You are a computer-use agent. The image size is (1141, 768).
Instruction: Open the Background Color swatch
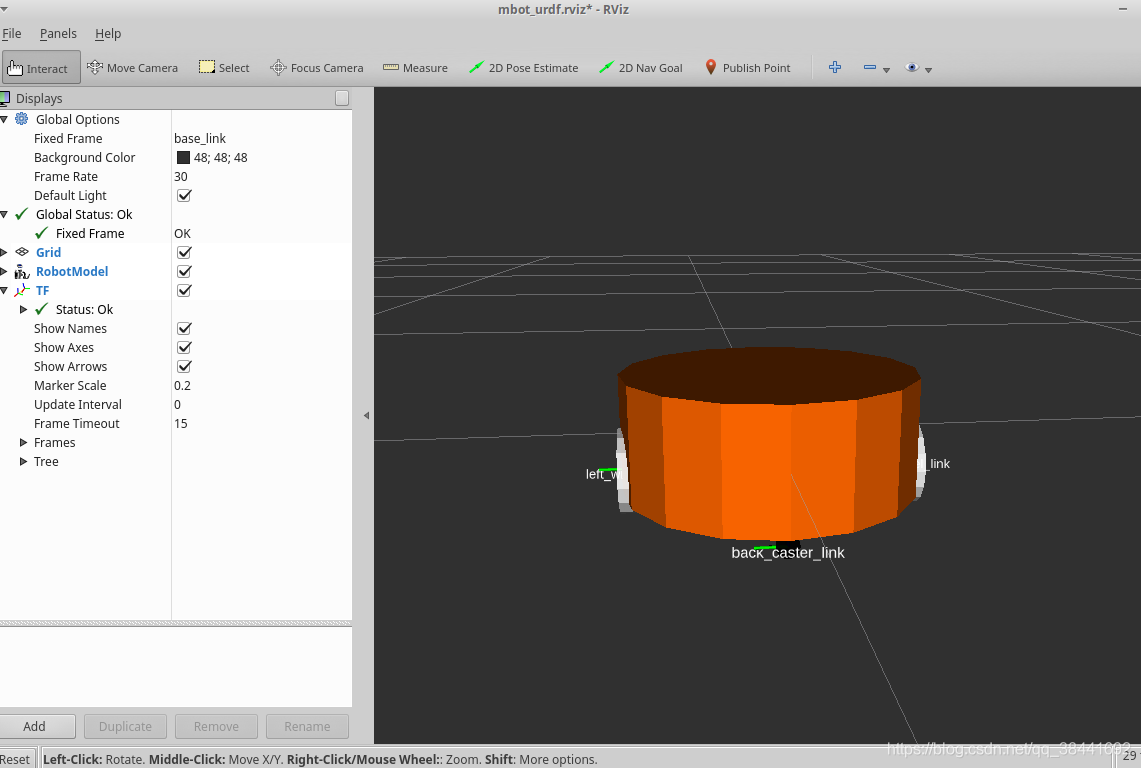[183, 157]
